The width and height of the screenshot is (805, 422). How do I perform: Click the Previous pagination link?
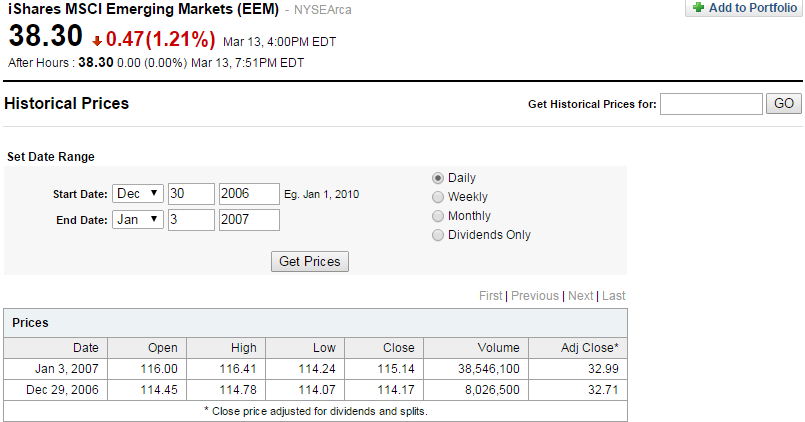534,296
